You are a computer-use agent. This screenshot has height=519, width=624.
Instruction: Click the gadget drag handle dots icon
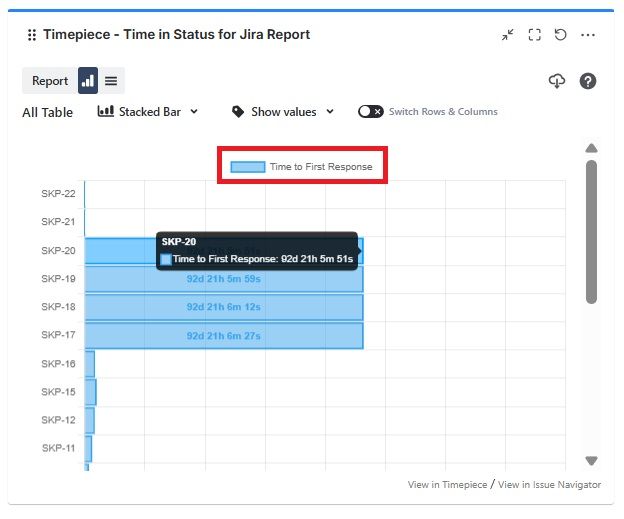click(32, 35)
